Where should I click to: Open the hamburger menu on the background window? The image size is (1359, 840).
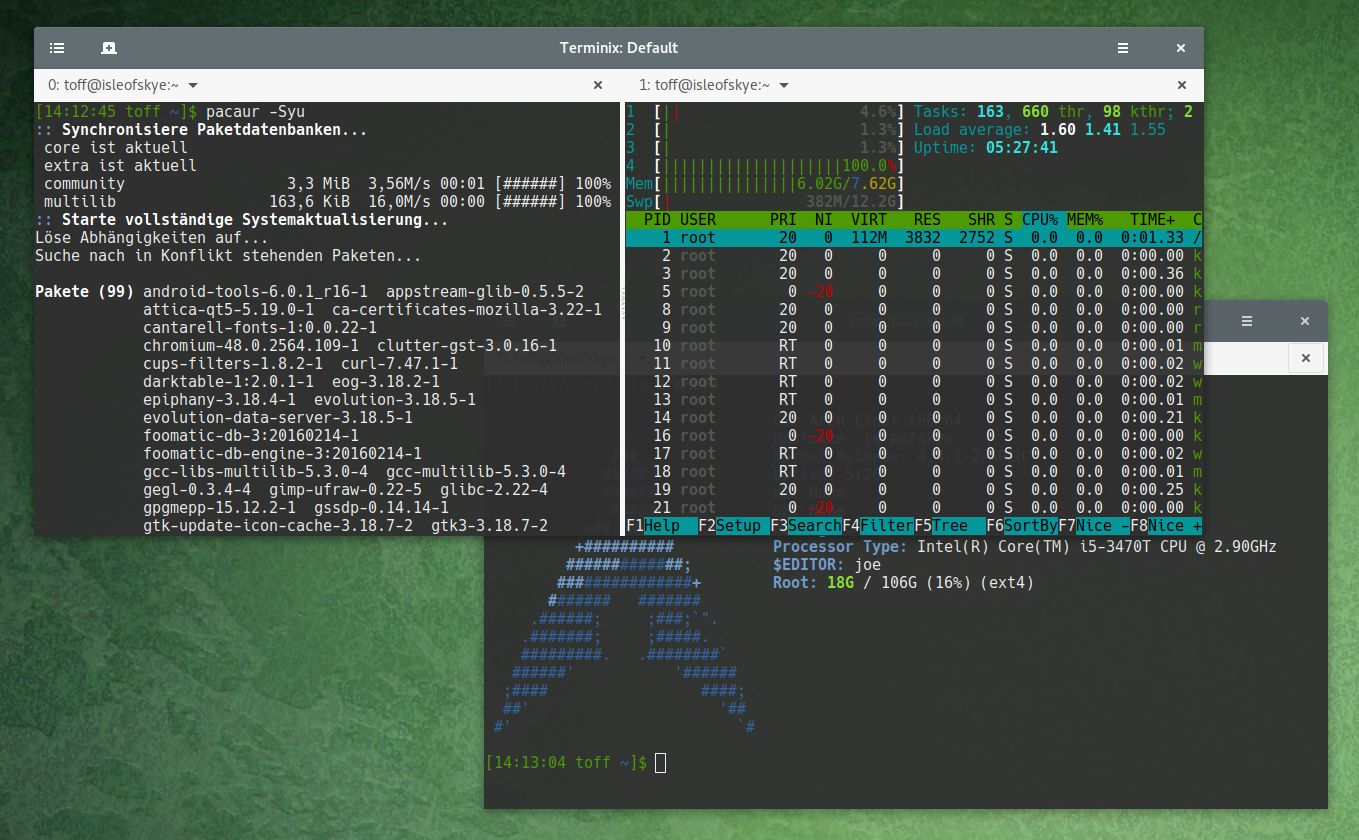point(1246,320)
